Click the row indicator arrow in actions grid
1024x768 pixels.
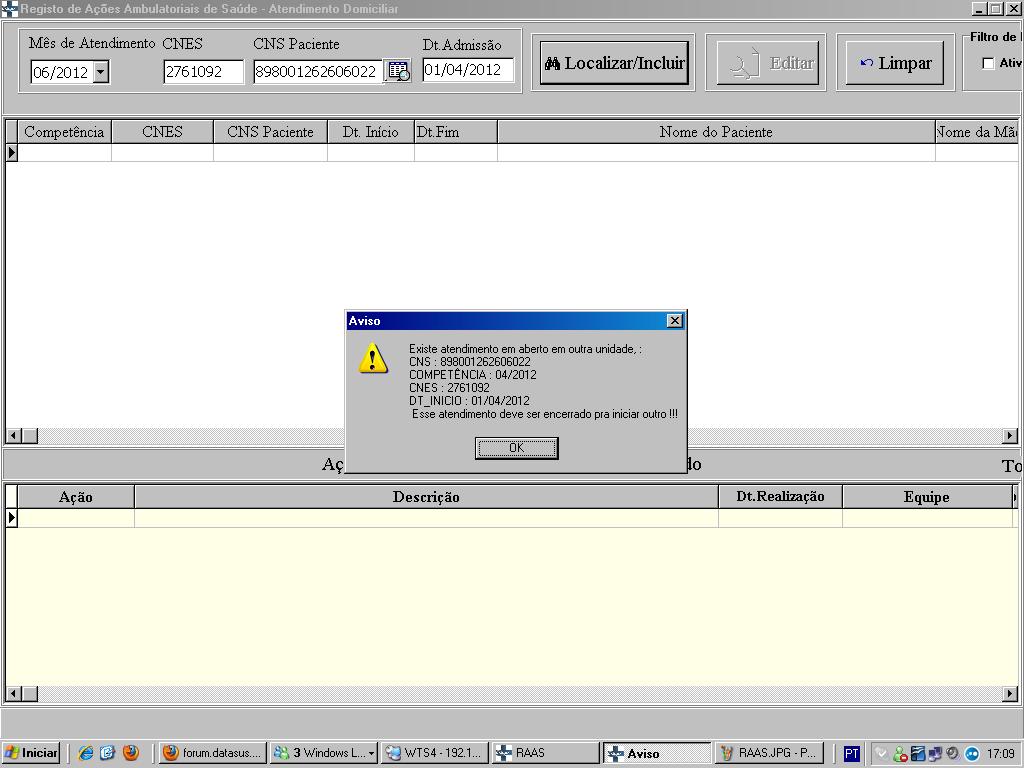(x=12, y=518)
